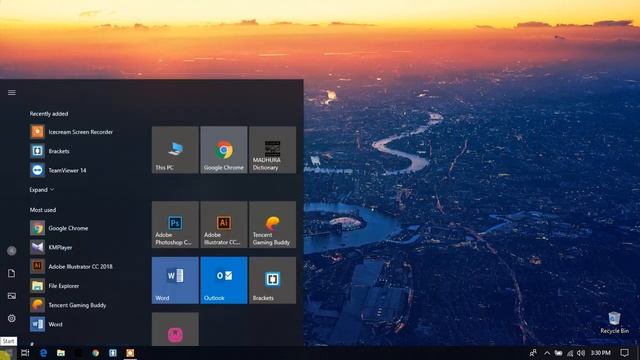Select the Recycle Bin on the desktop

(x=614, y=322)
